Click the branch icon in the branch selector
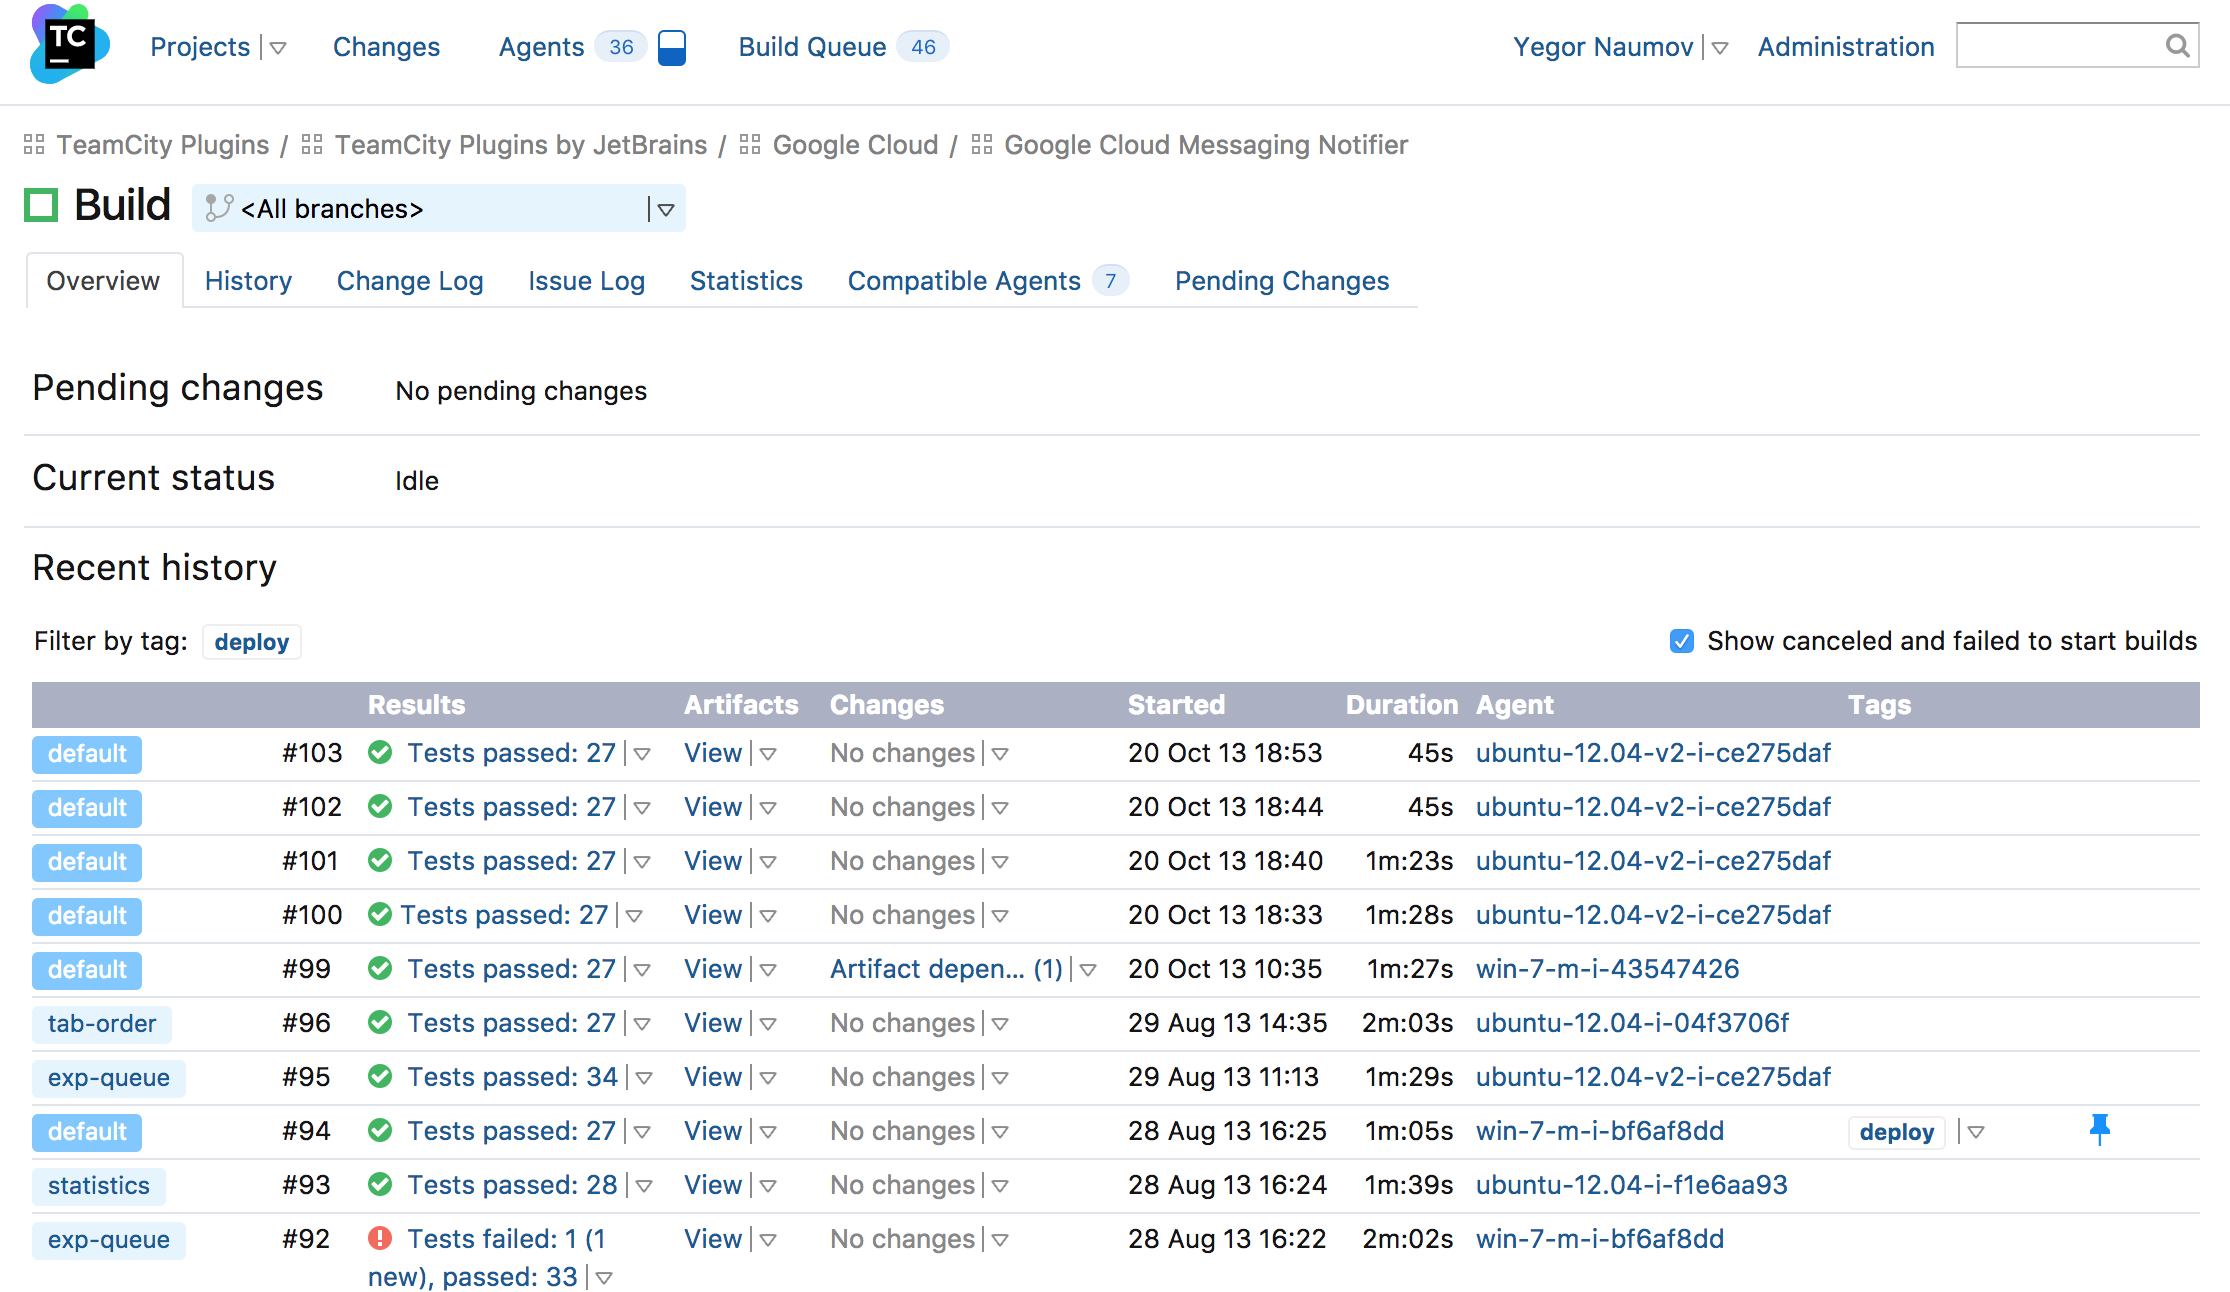 click(219, 208)
